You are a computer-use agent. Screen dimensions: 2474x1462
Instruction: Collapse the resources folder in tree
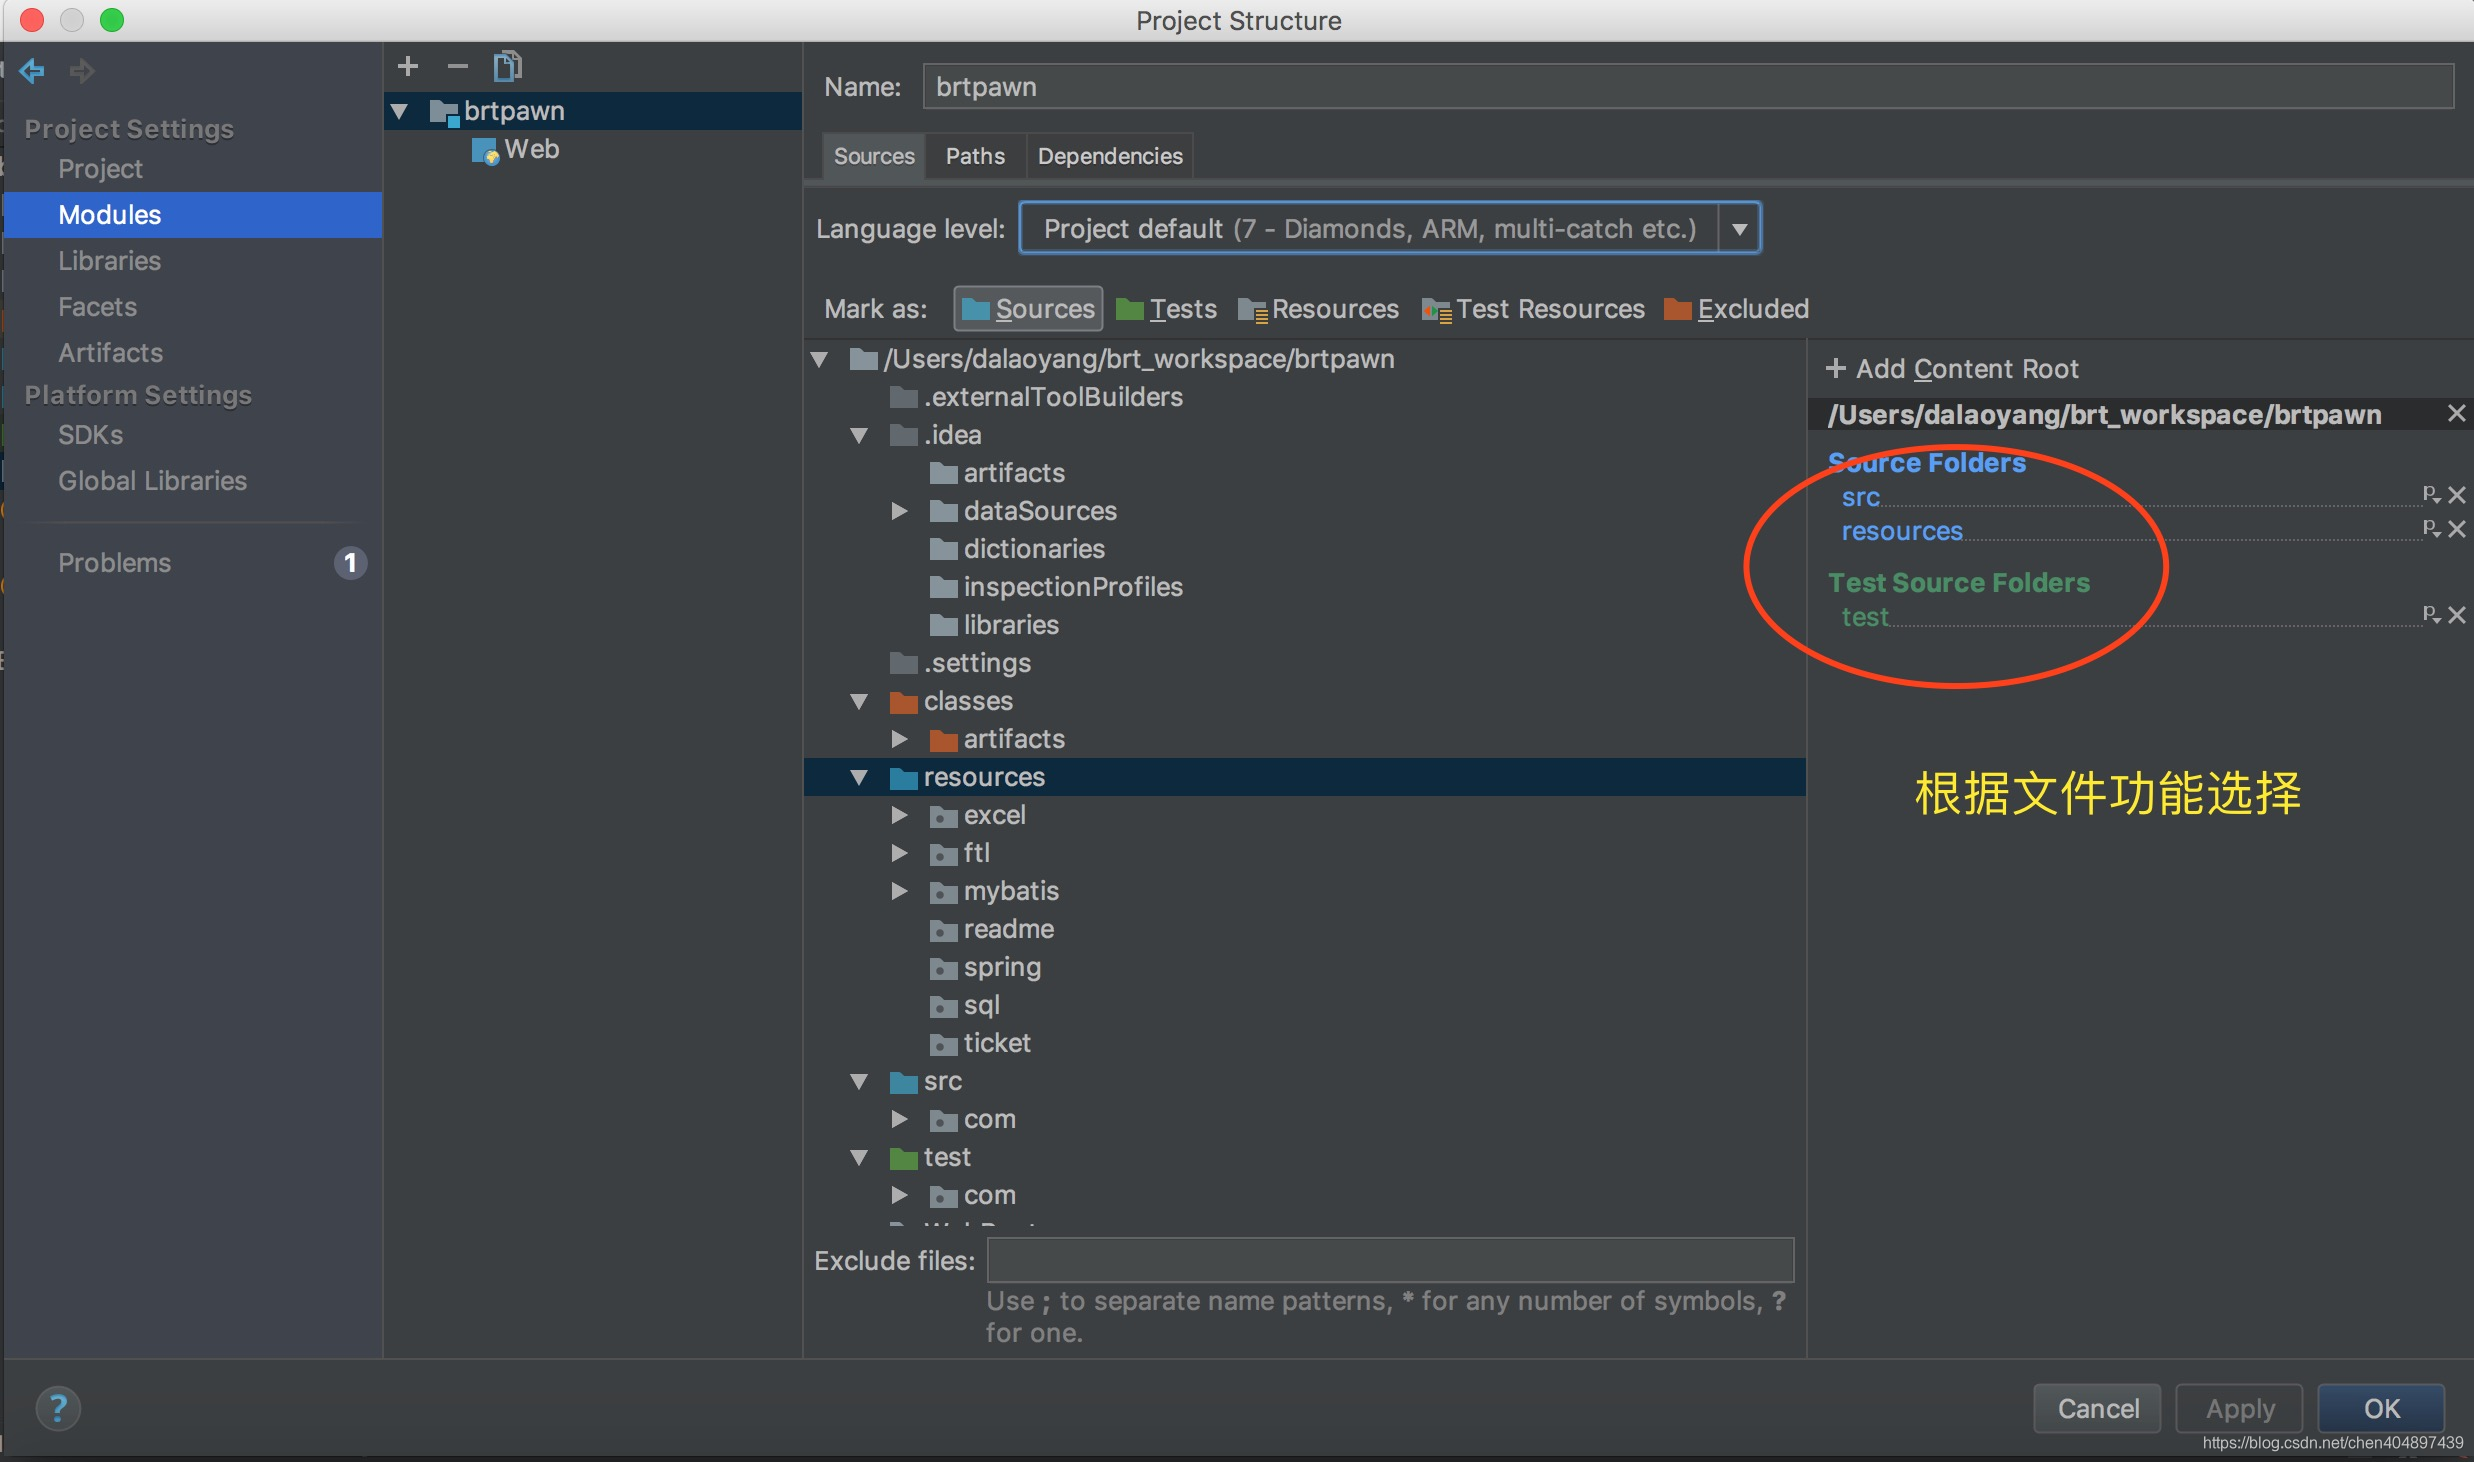click(859, 777)
